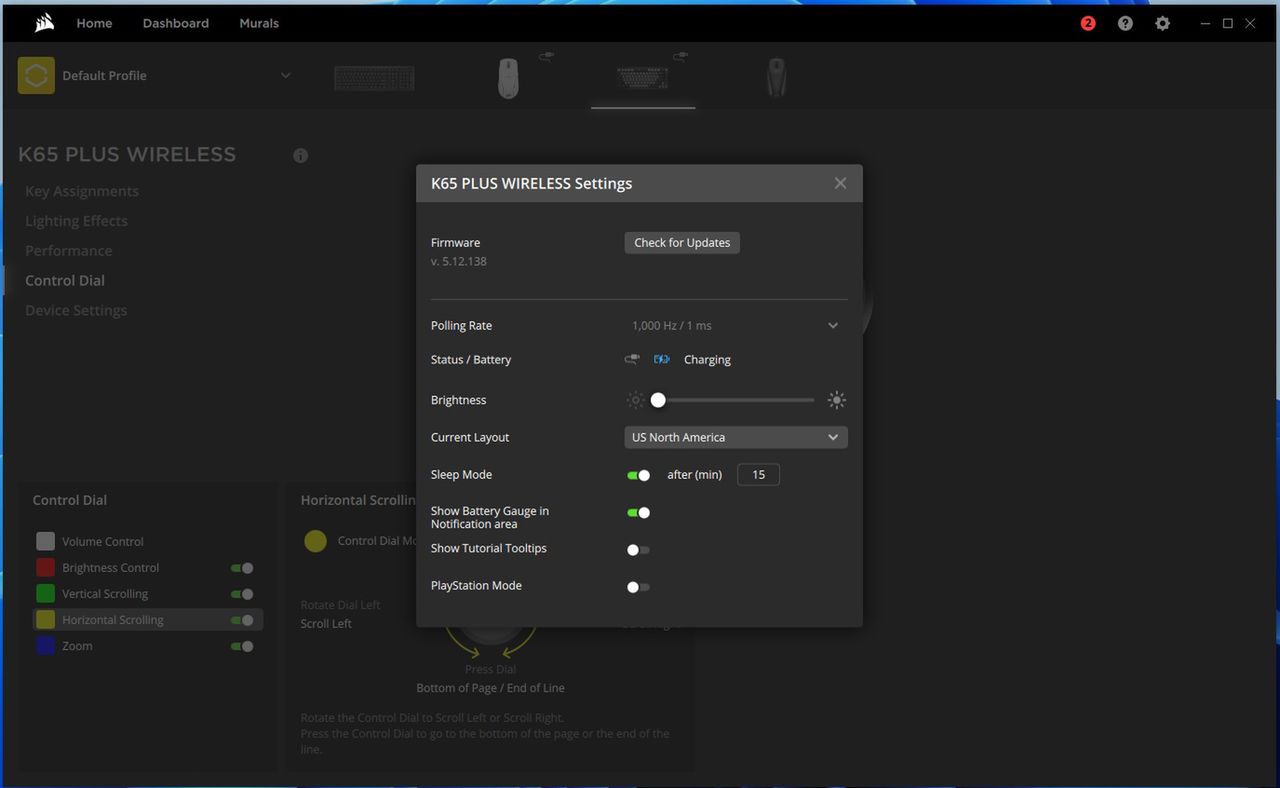Go to Lighting Effects section
Screen dimensions: 1280x788
pyautogui.click(x=76, y=221)
